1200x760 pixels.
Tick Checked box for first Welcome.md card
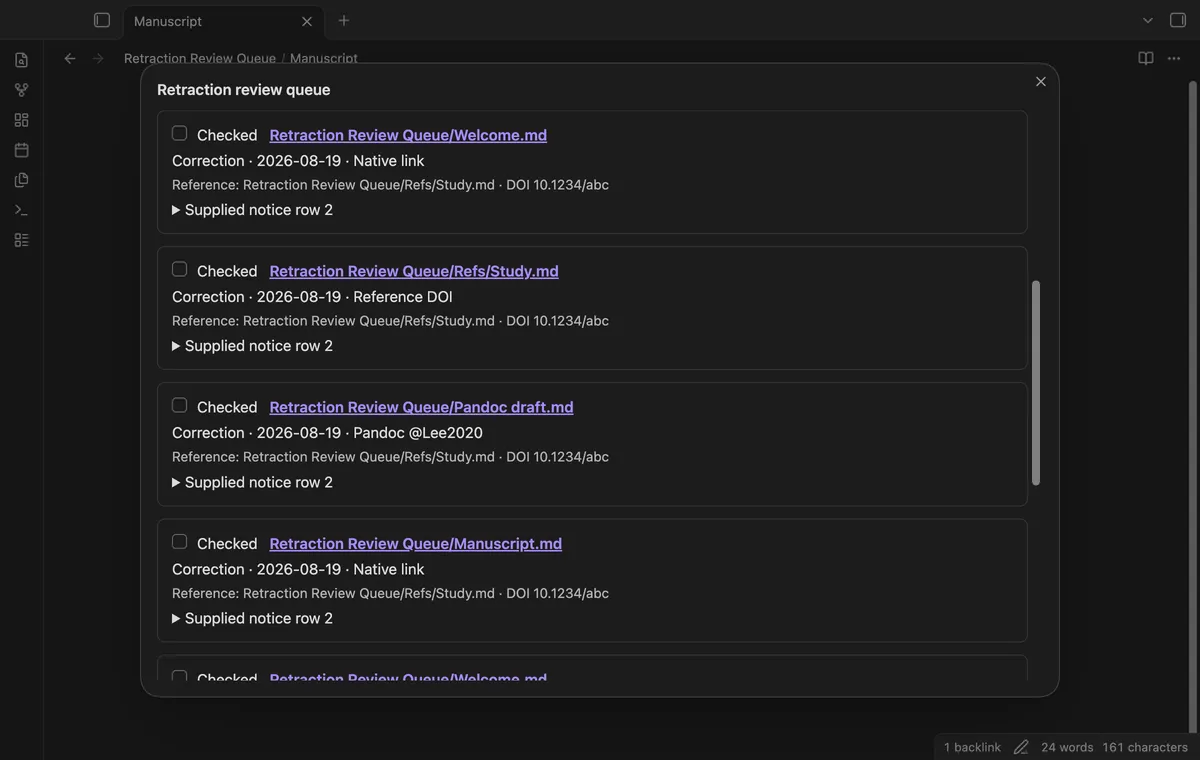click(x=179, y=133)
